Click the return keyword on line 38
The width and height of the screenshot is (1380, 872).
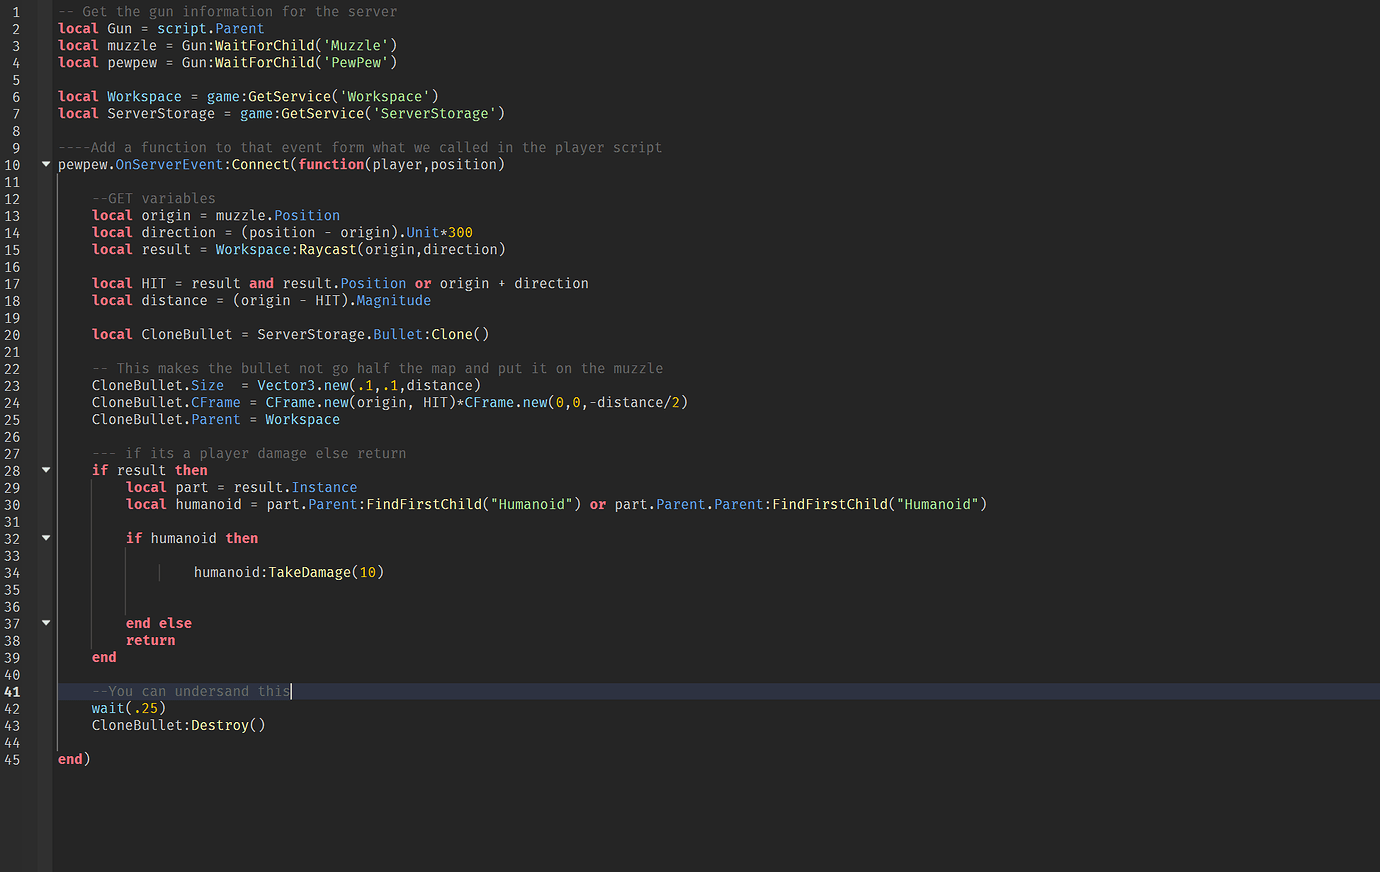150,640
